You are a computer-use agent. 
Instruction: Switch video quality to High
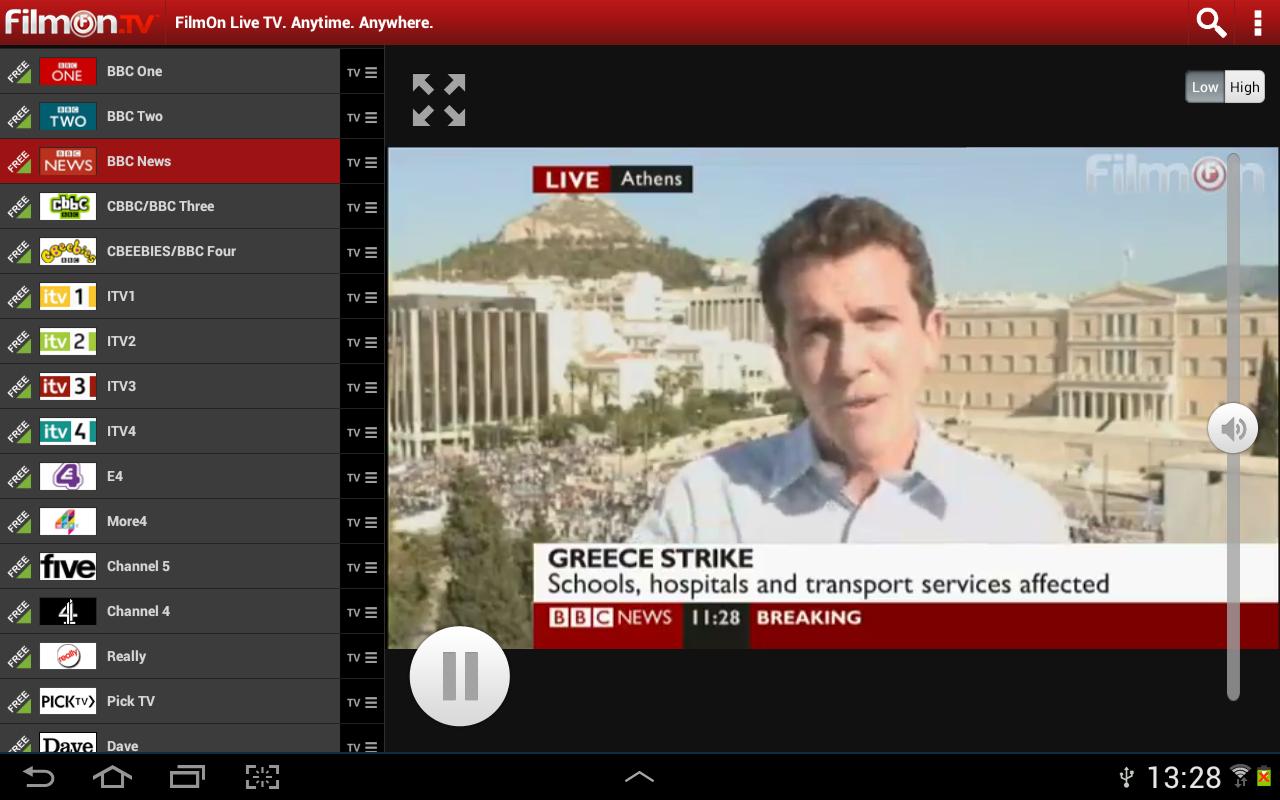tap(1245, 87)
